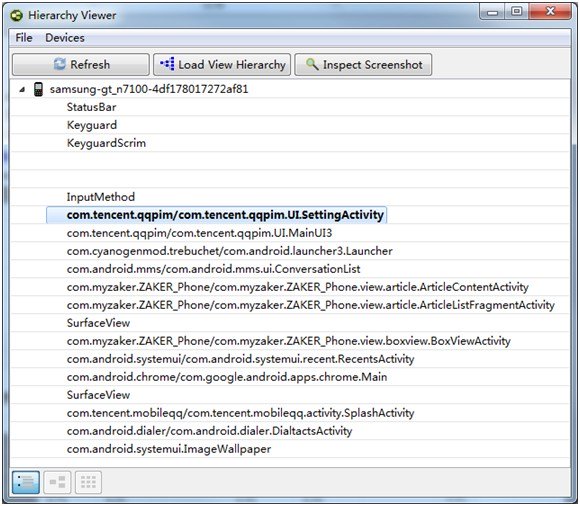Open Inspect Screenshot tool
The width and height of the screenshot is (580, 506).
pyautogui.click(x=363, y=65)
